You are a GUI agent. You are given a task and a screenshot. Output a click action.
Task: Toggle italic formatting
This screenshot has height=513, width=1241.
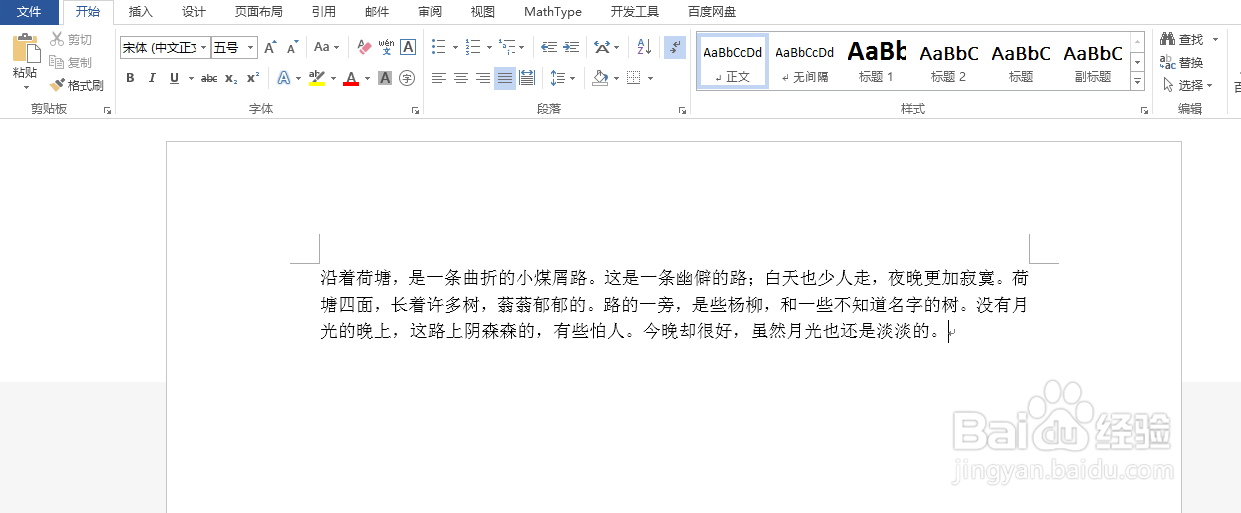point(152,78)
